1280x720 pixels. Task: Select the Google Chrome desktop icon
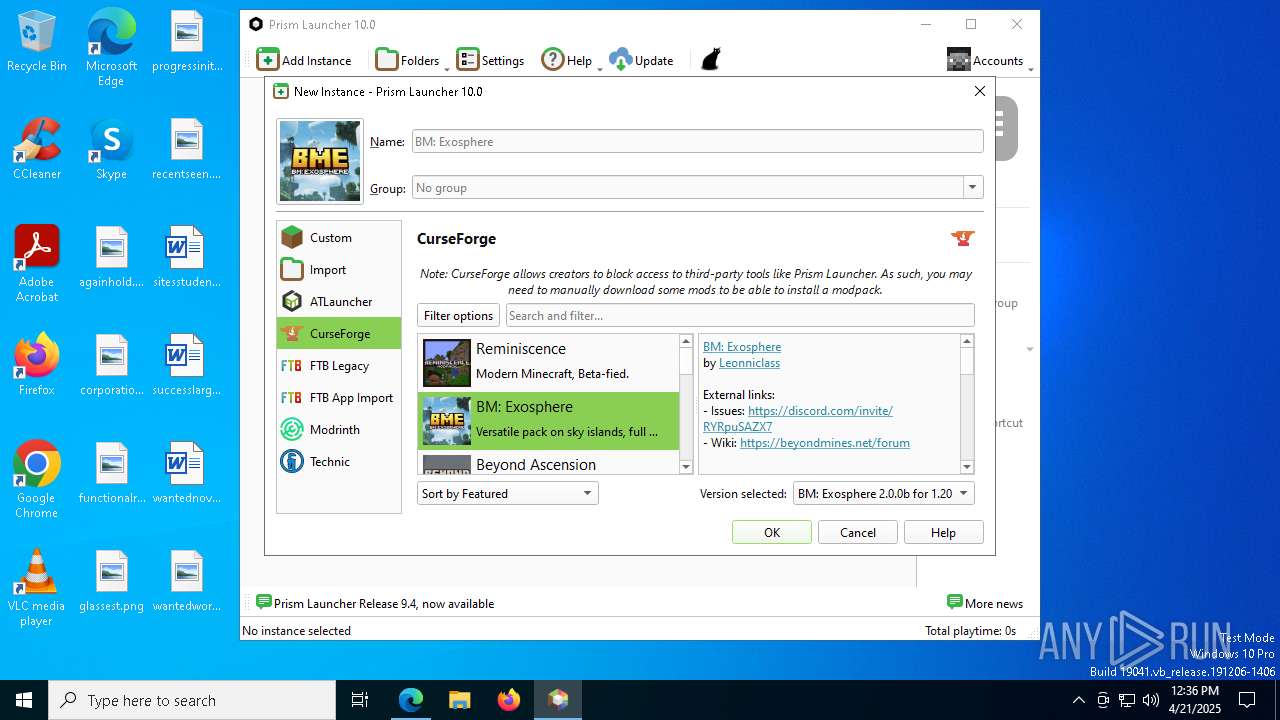37,480
